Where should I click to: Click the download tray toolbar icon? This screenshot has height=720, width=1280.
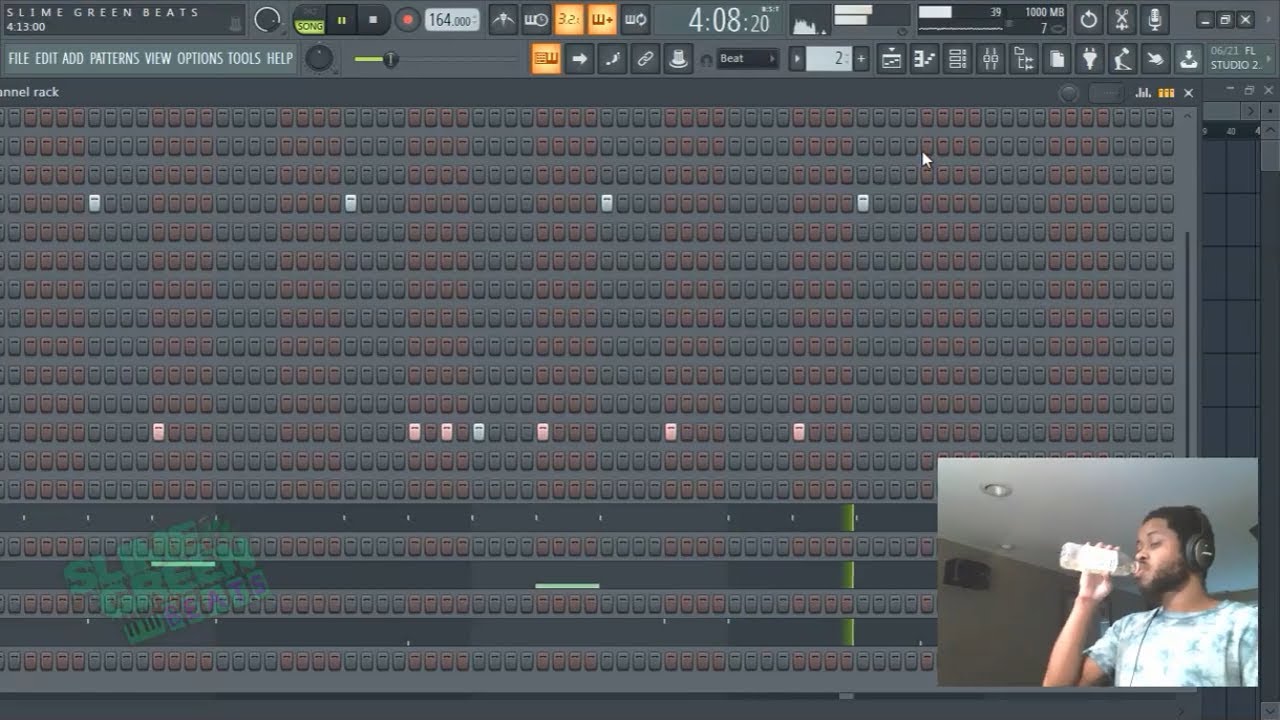click(1188, 59)
